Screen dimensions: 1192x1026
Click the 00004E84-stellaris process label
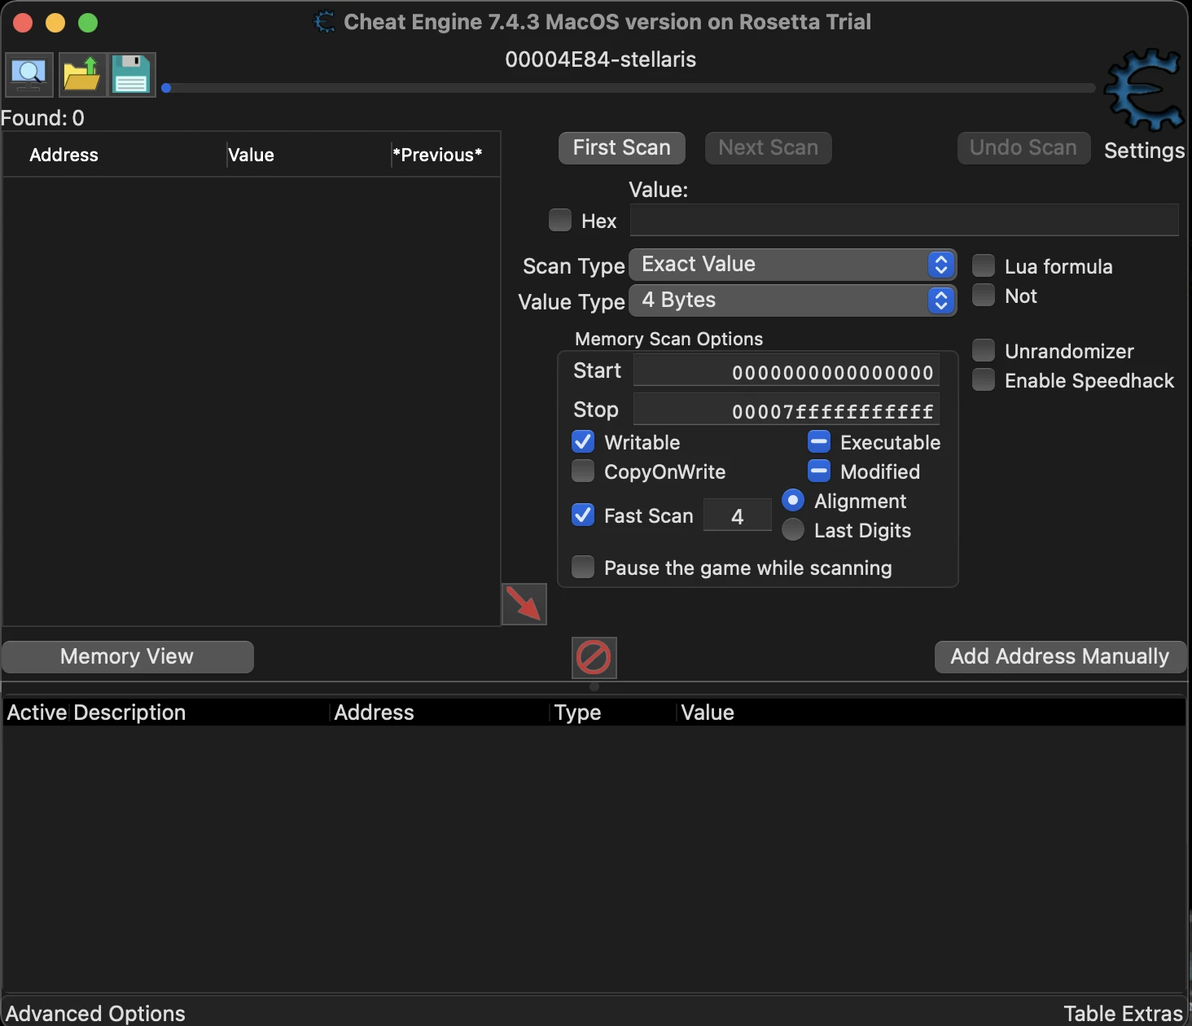click(601, 59)
